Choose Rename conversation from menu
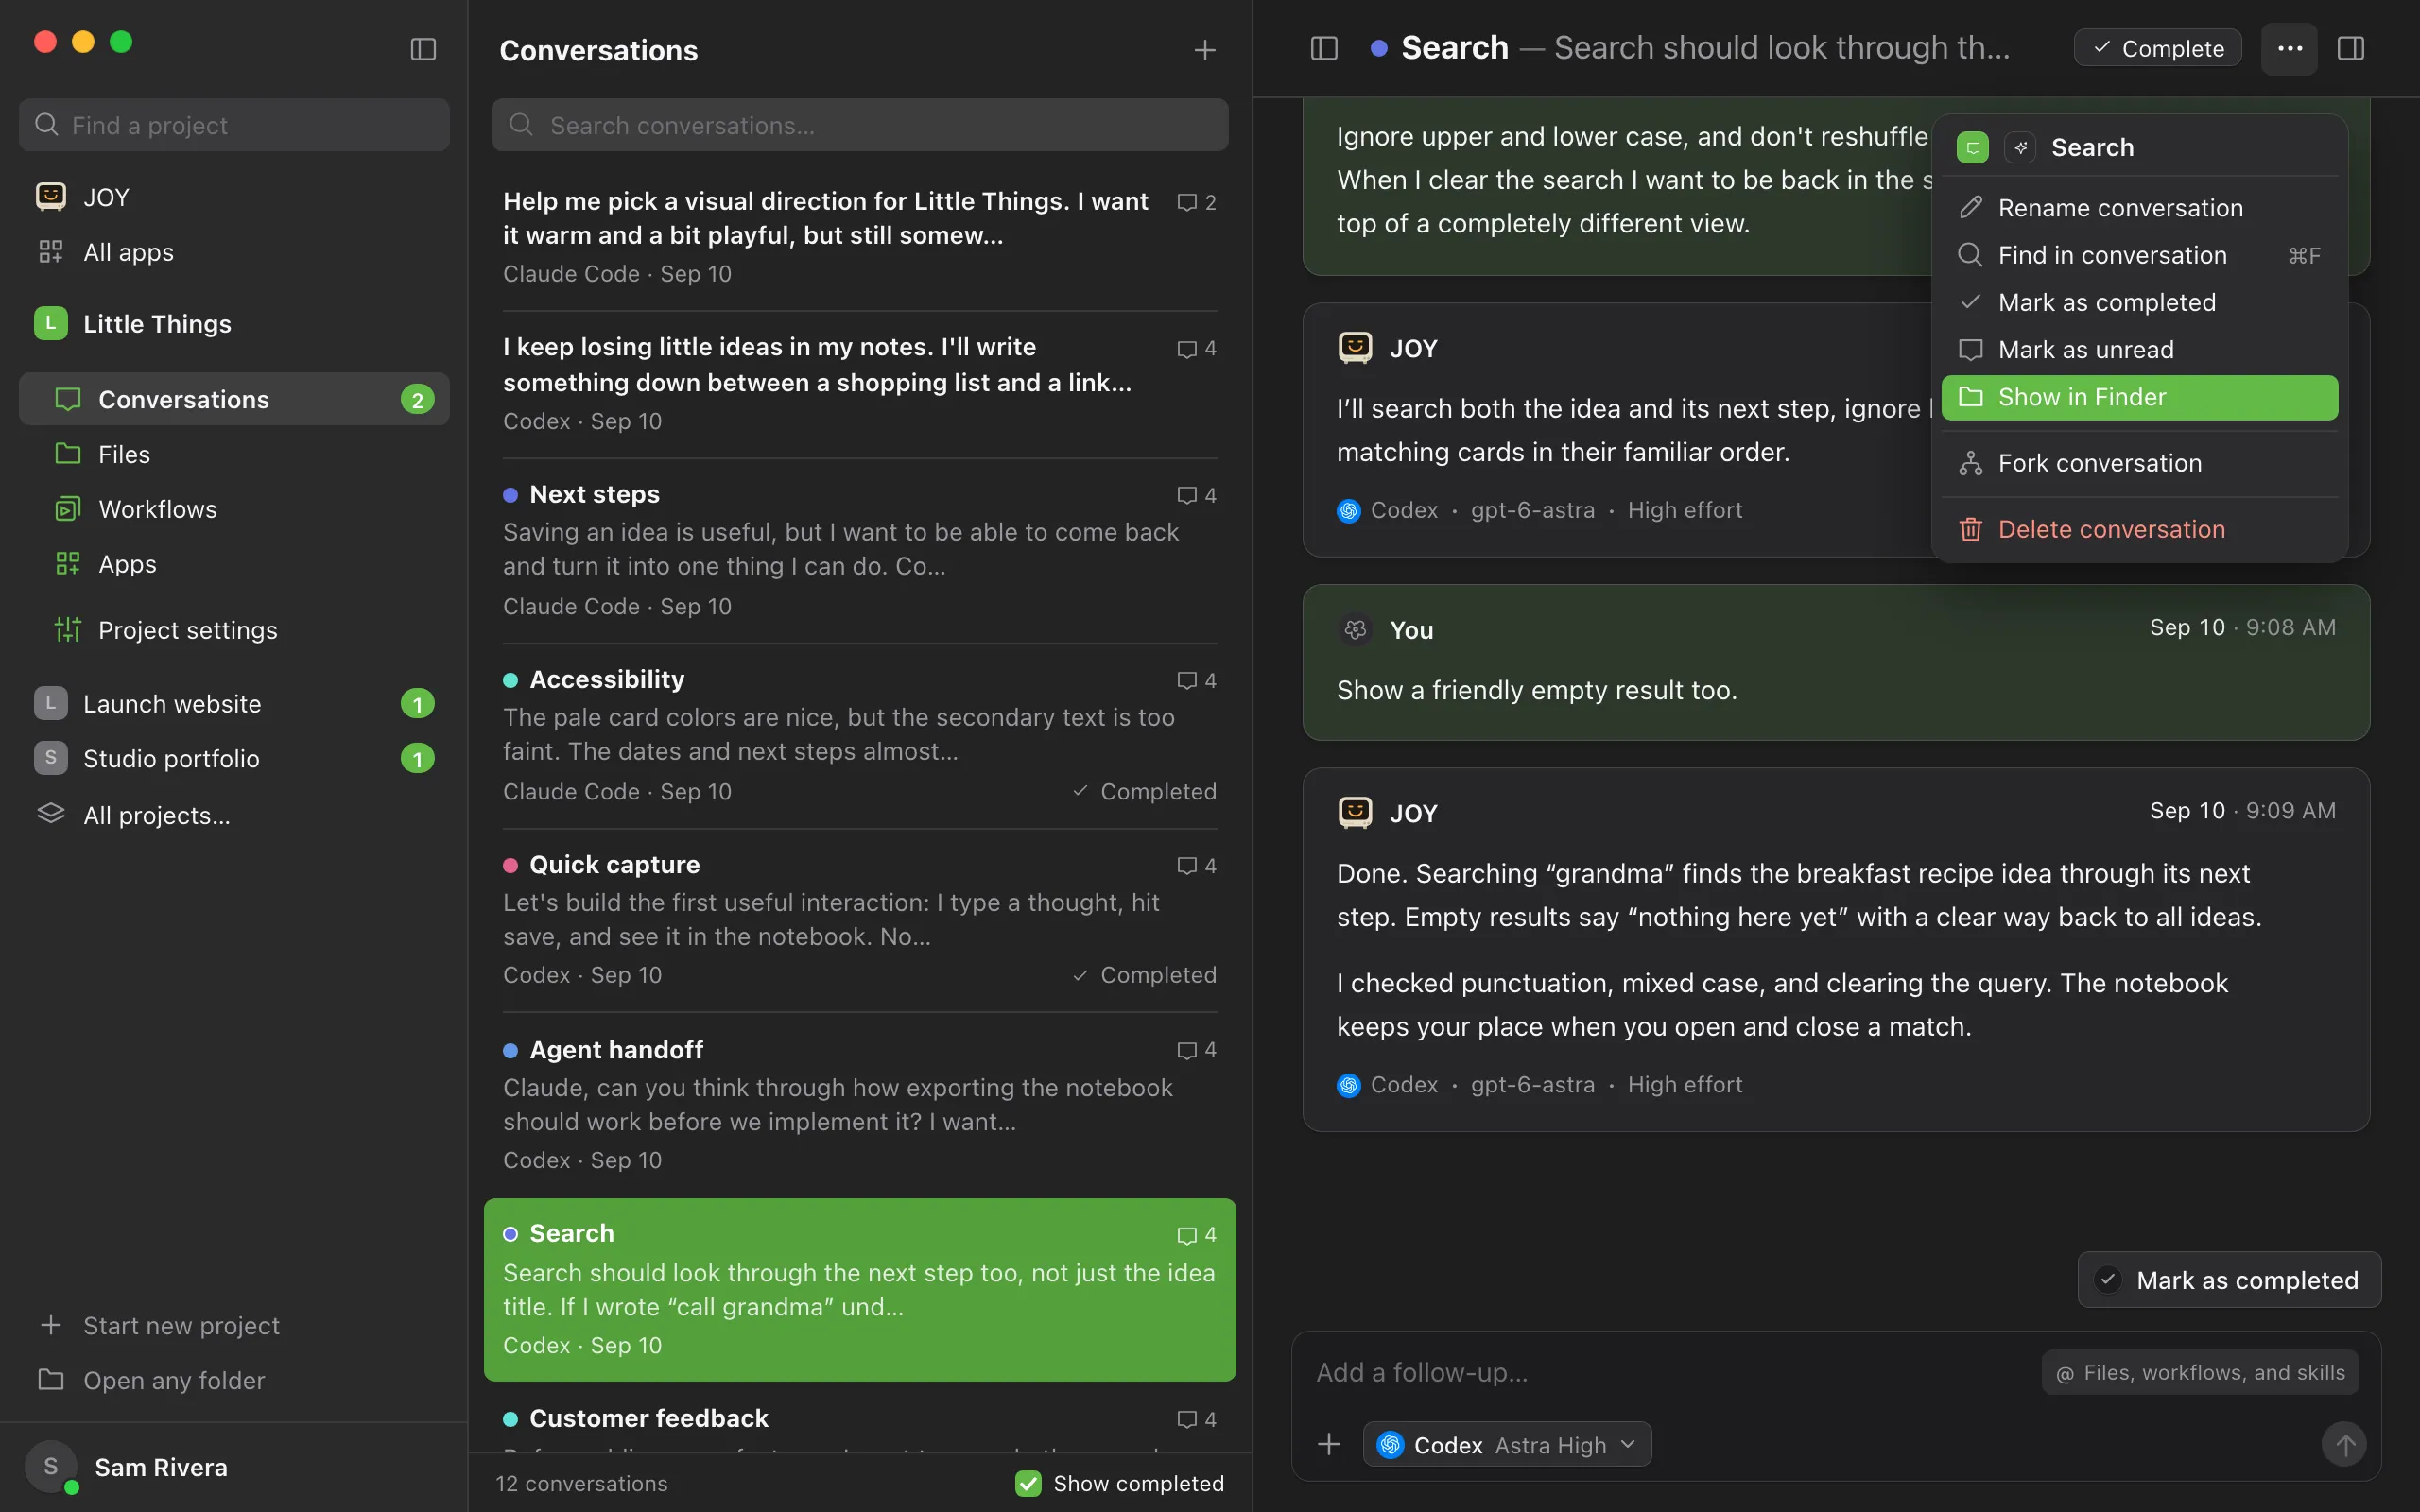 2139,208
